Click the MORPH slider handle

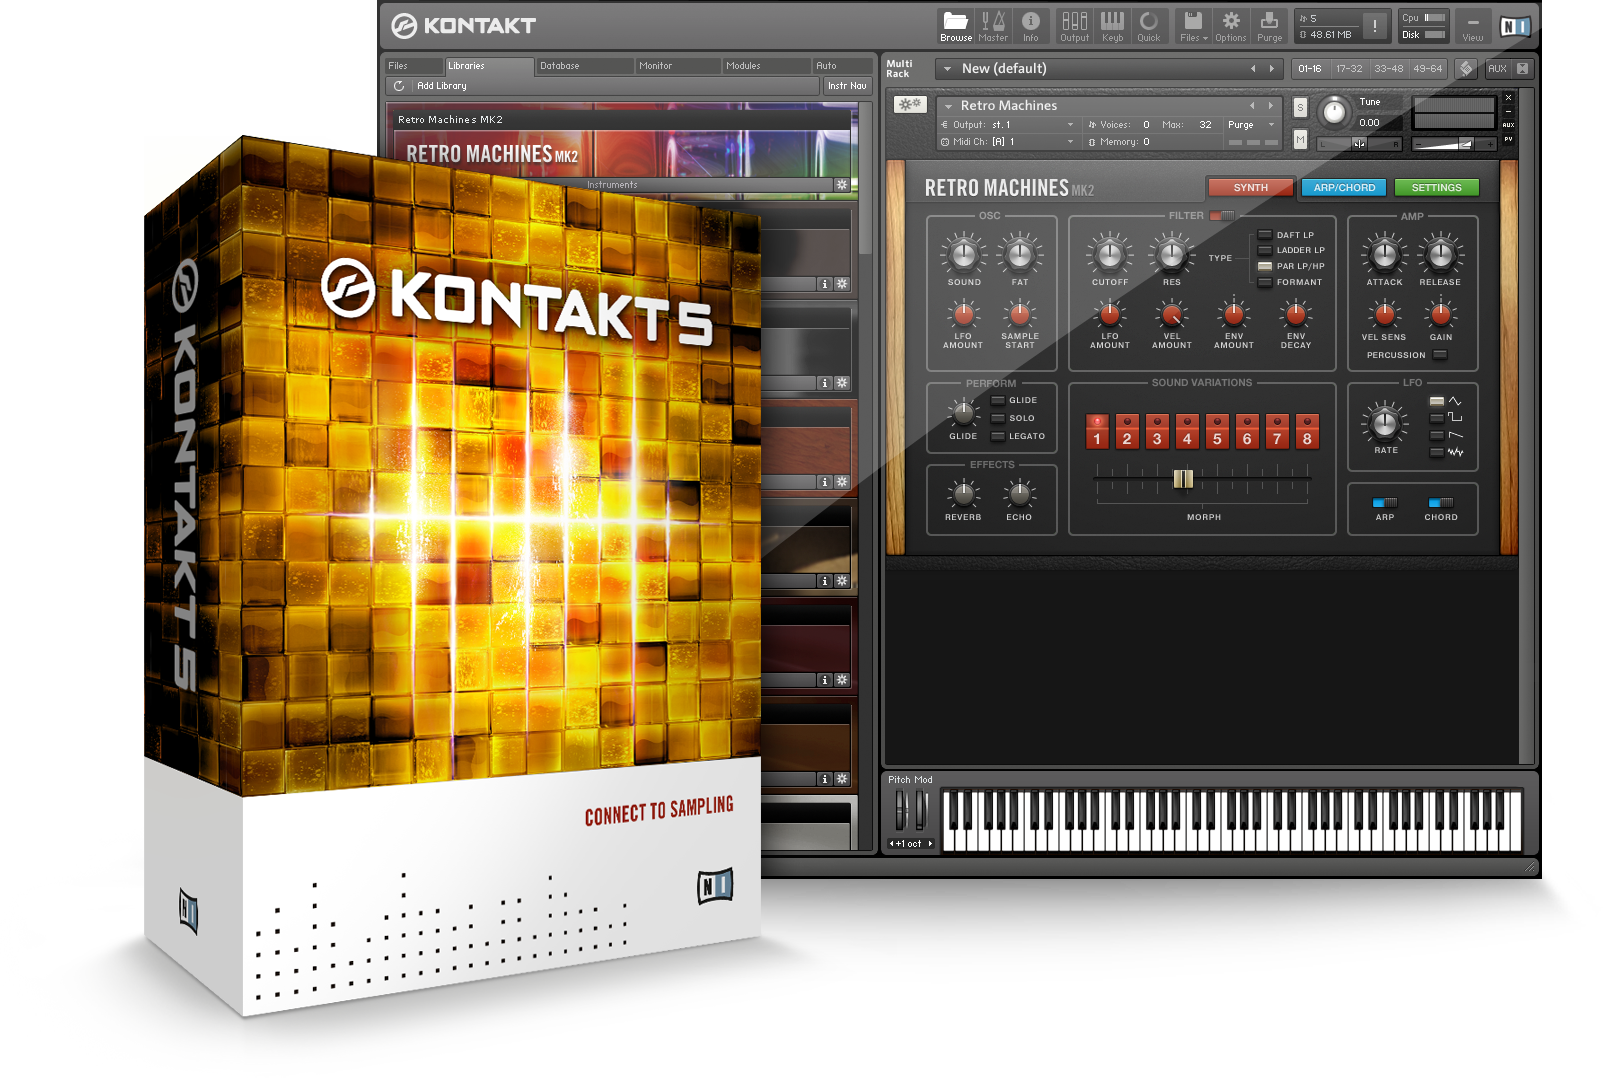[x=1183, y=479]
